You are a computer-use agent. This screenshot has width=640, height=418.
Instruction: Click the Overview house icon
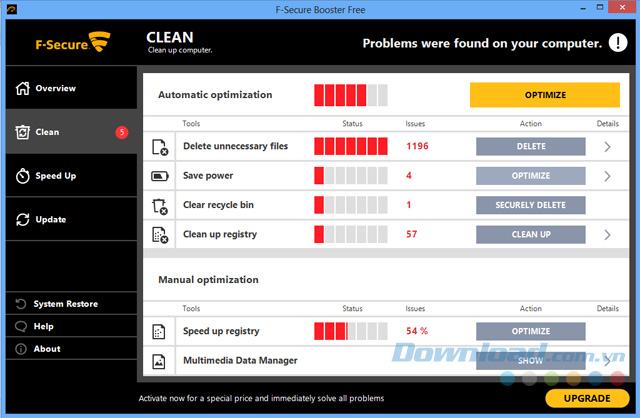pyautogui.click(x=22, y=88)
